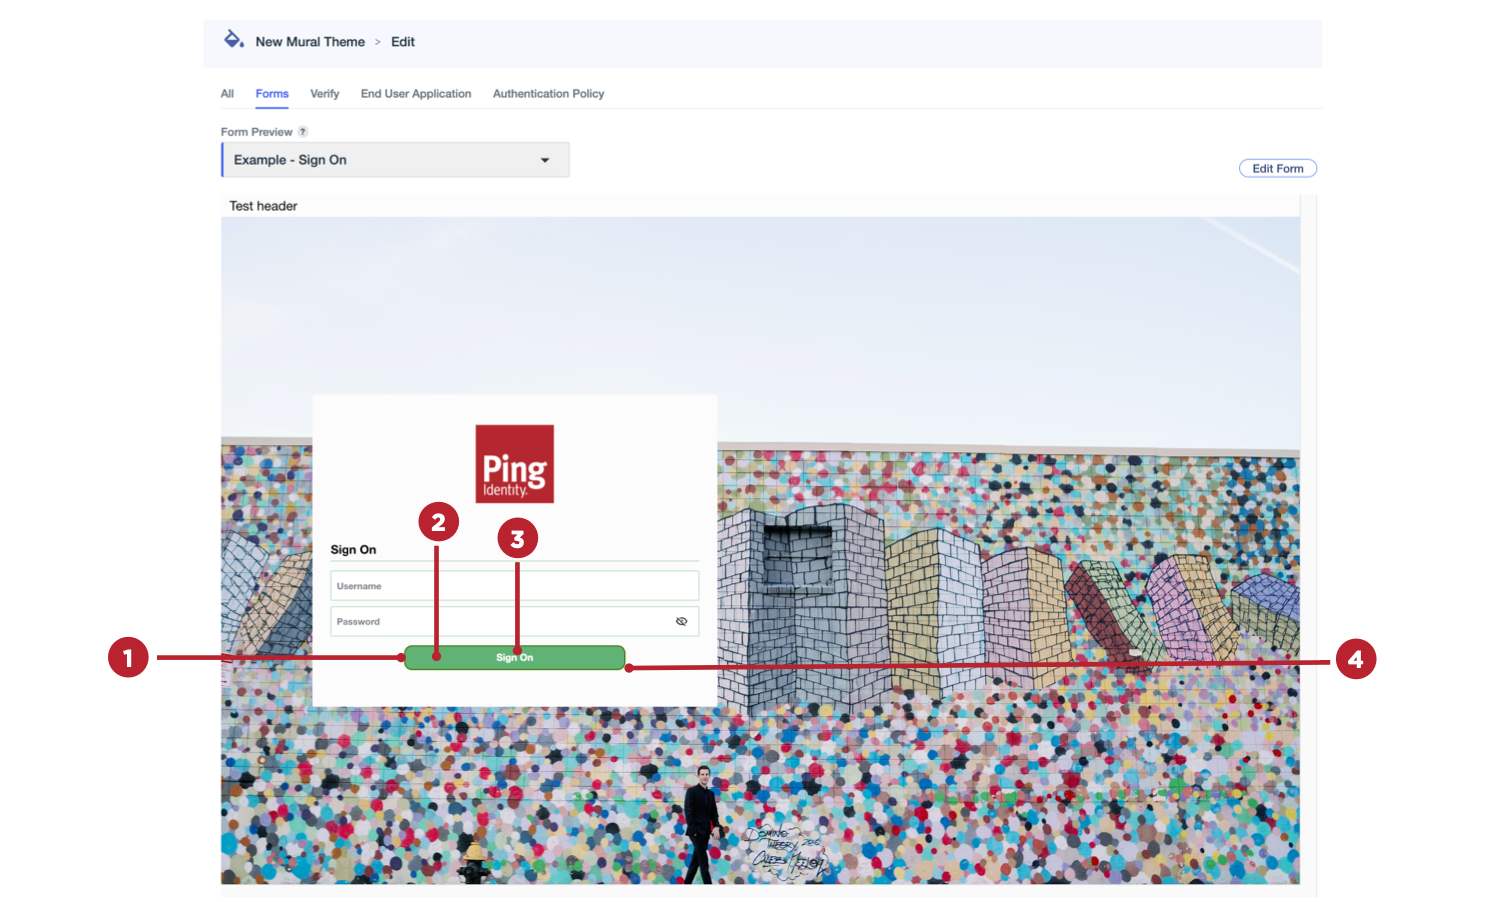Click callout marker number 1
1500x902 pixels.
[x=130, y=658]
